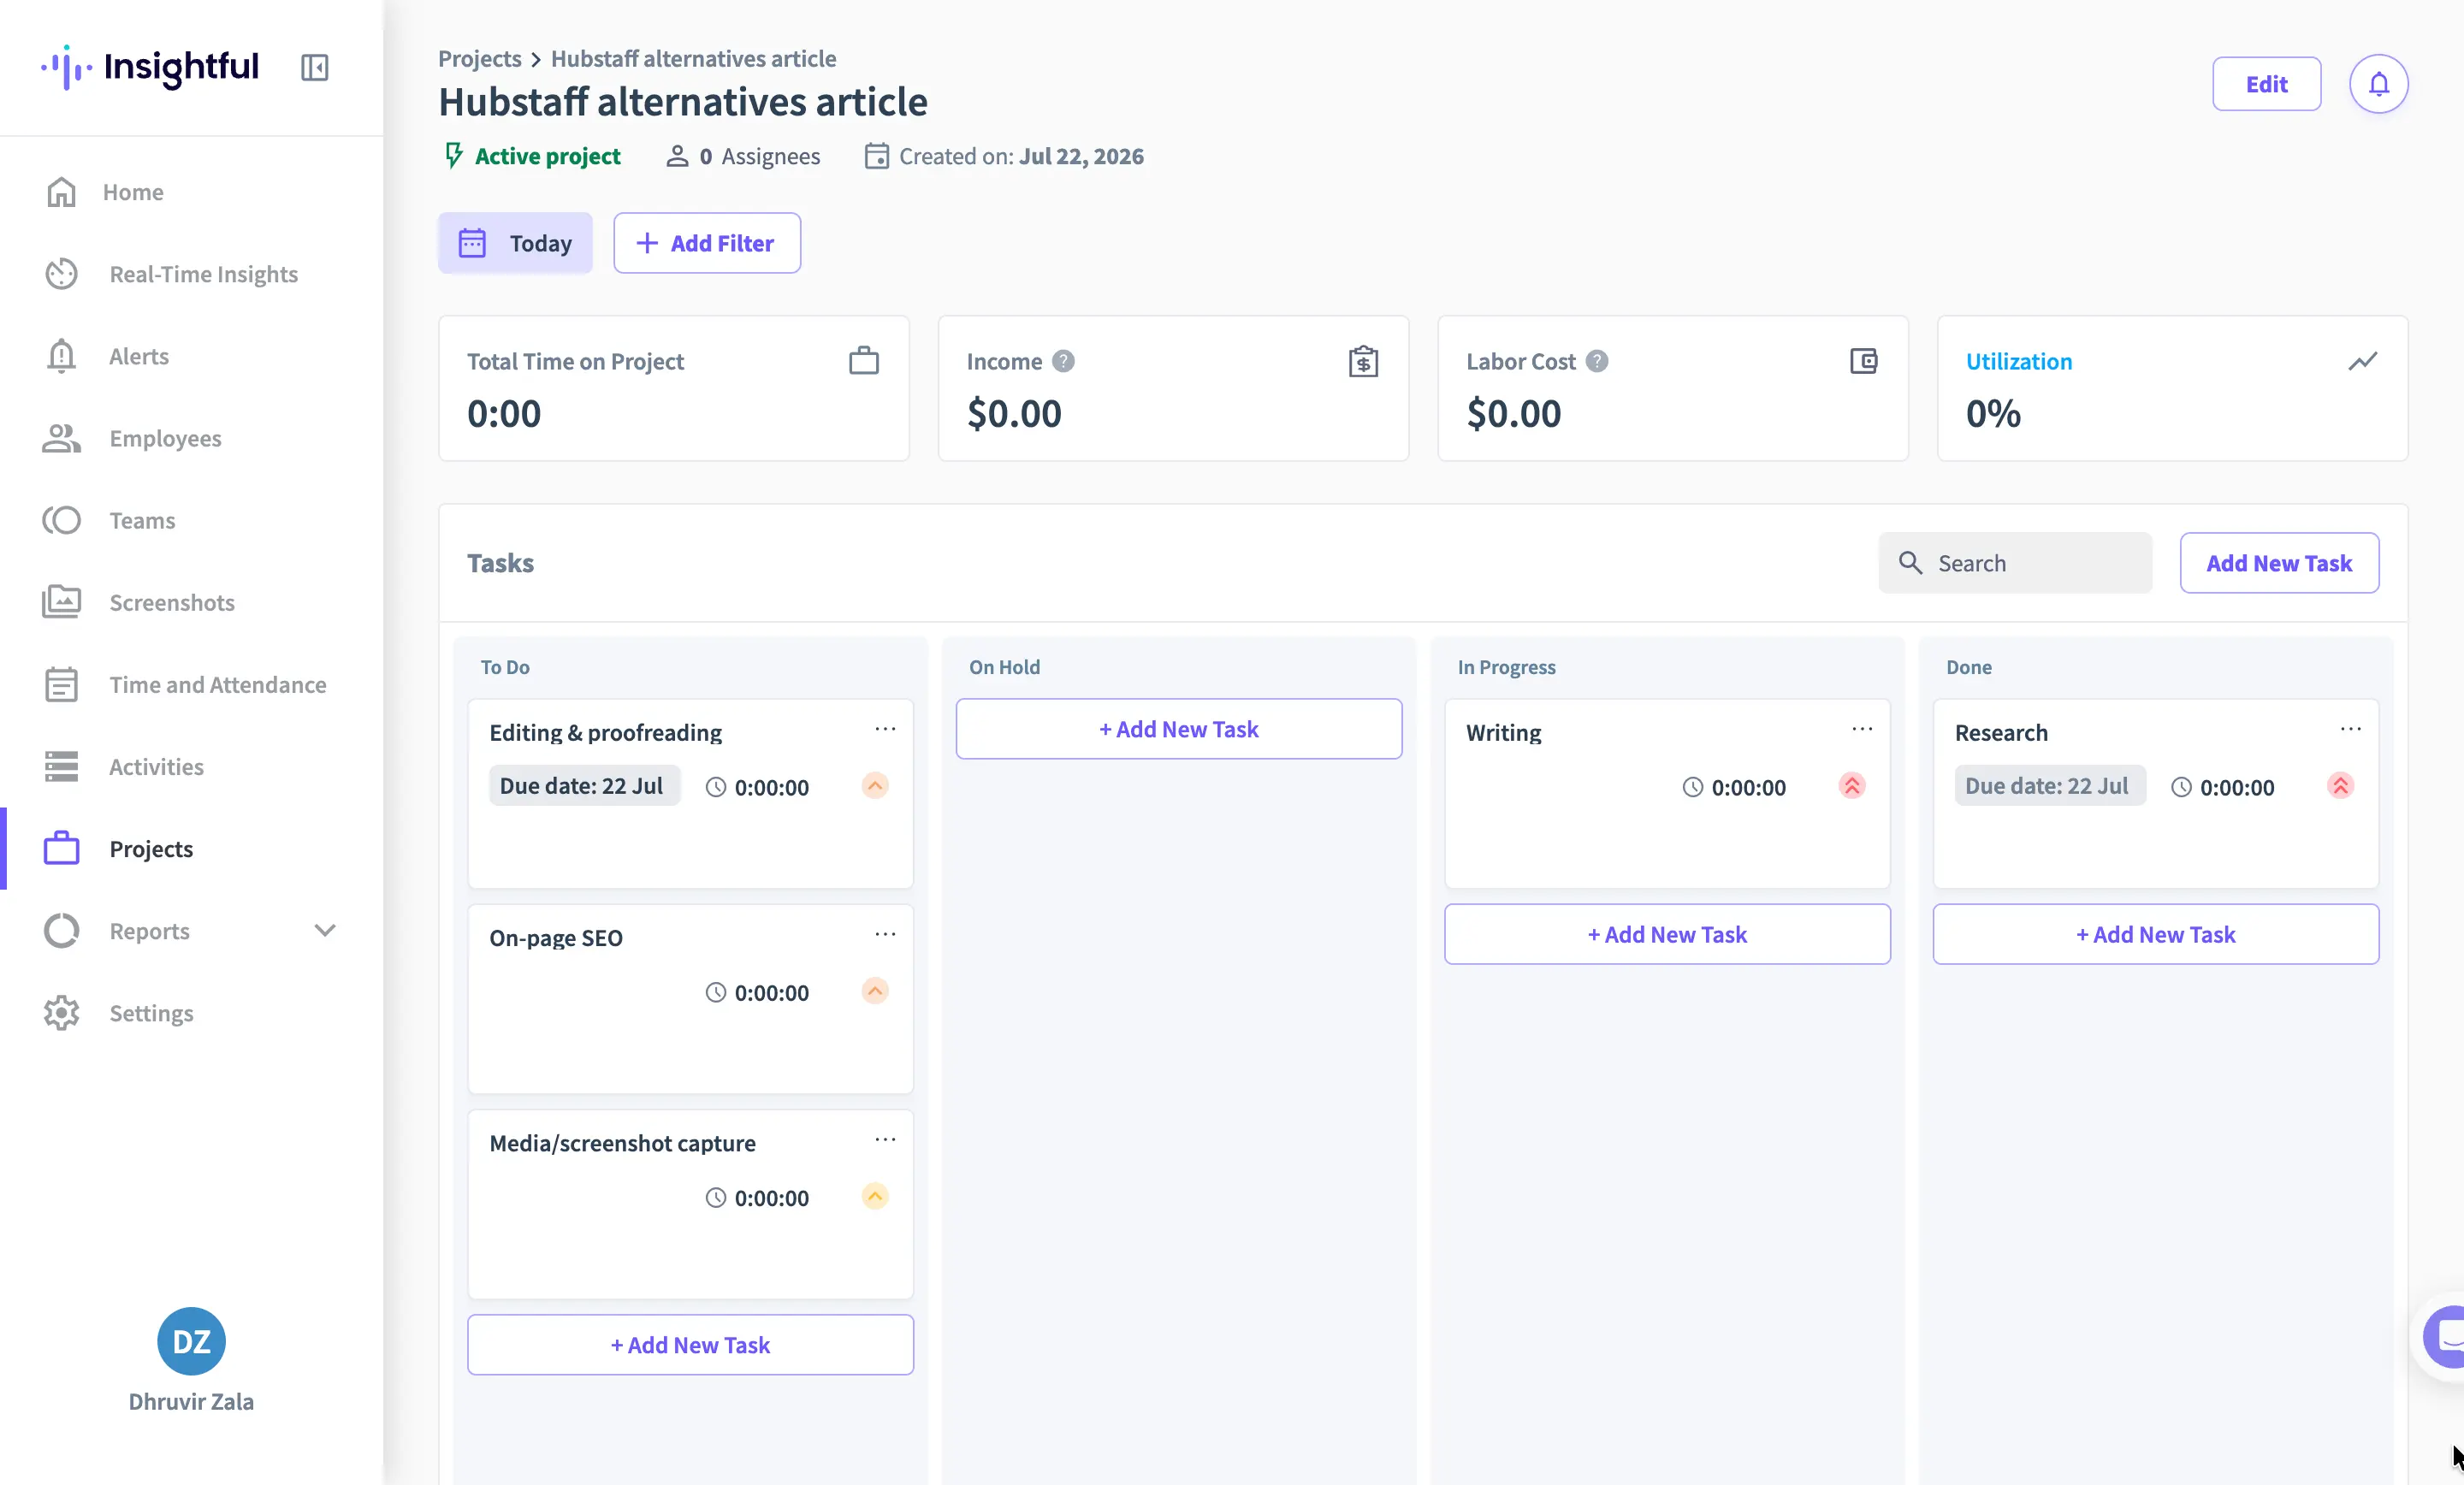Open the Today date range picker

[515, 243]
